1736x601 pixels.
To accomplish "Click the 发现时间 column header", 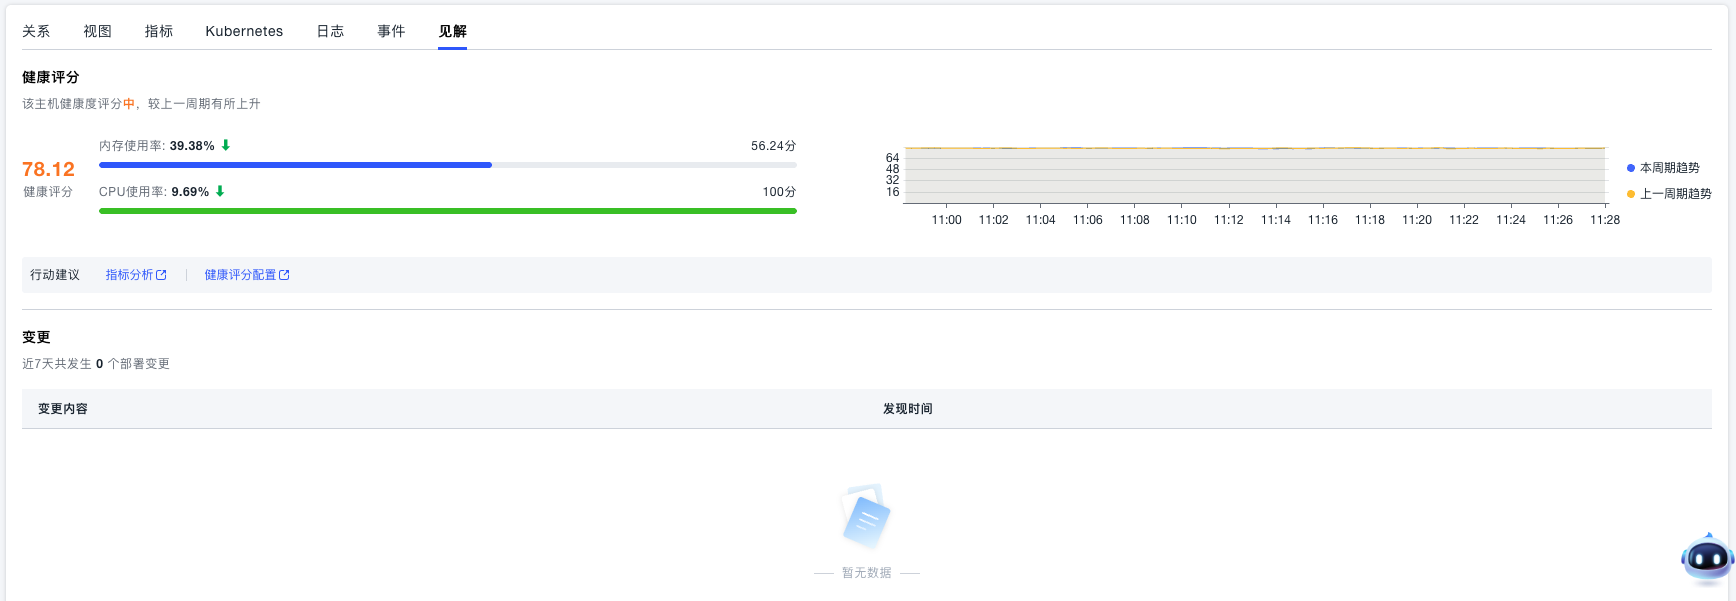I will (907, 409).
